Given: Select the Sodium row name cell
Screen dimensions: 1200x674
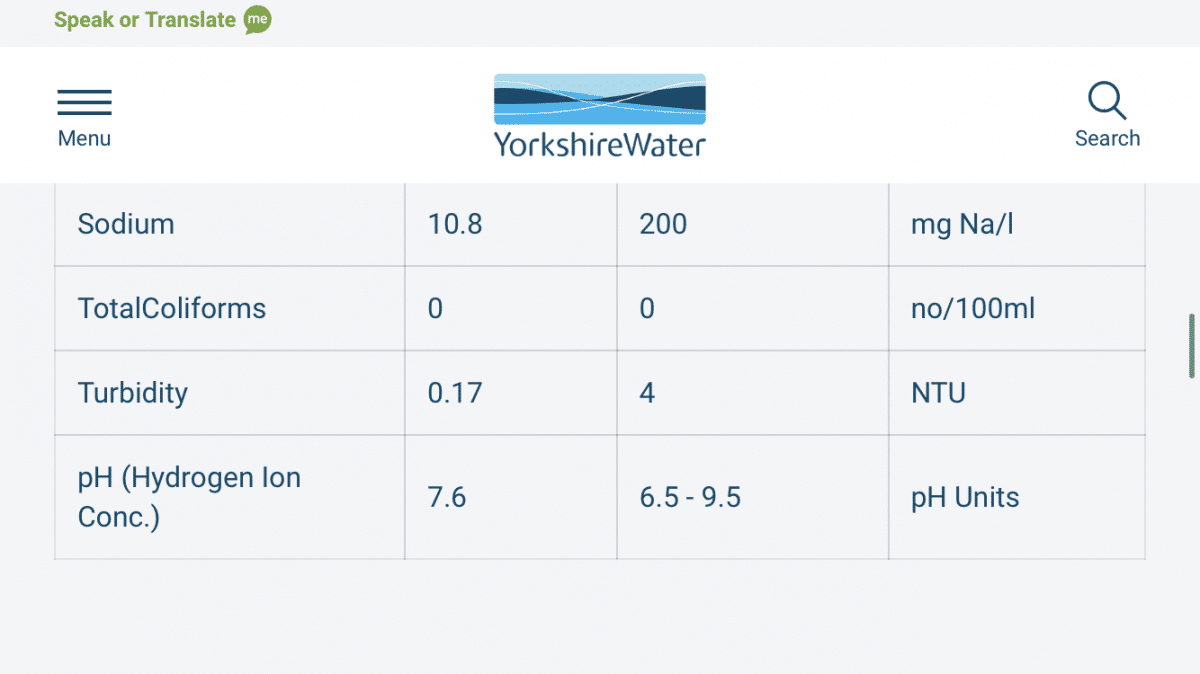Looking at the screenshot, I should coord(230,224).
